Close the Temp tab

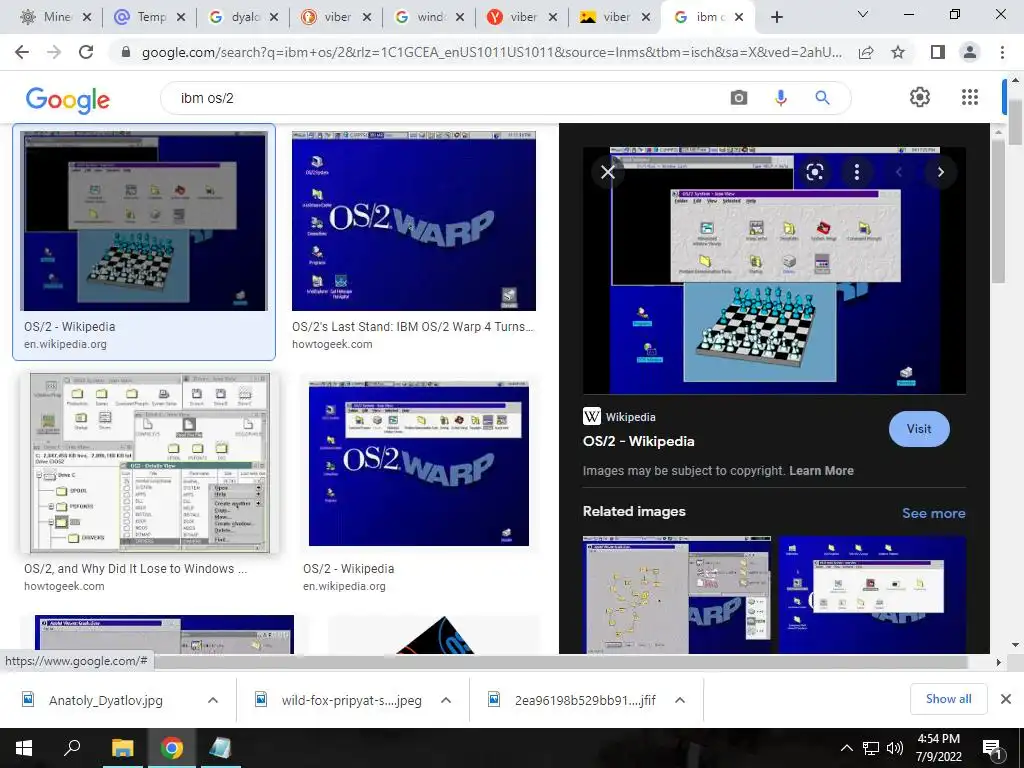pyautogui.click(x=181, y=18)
